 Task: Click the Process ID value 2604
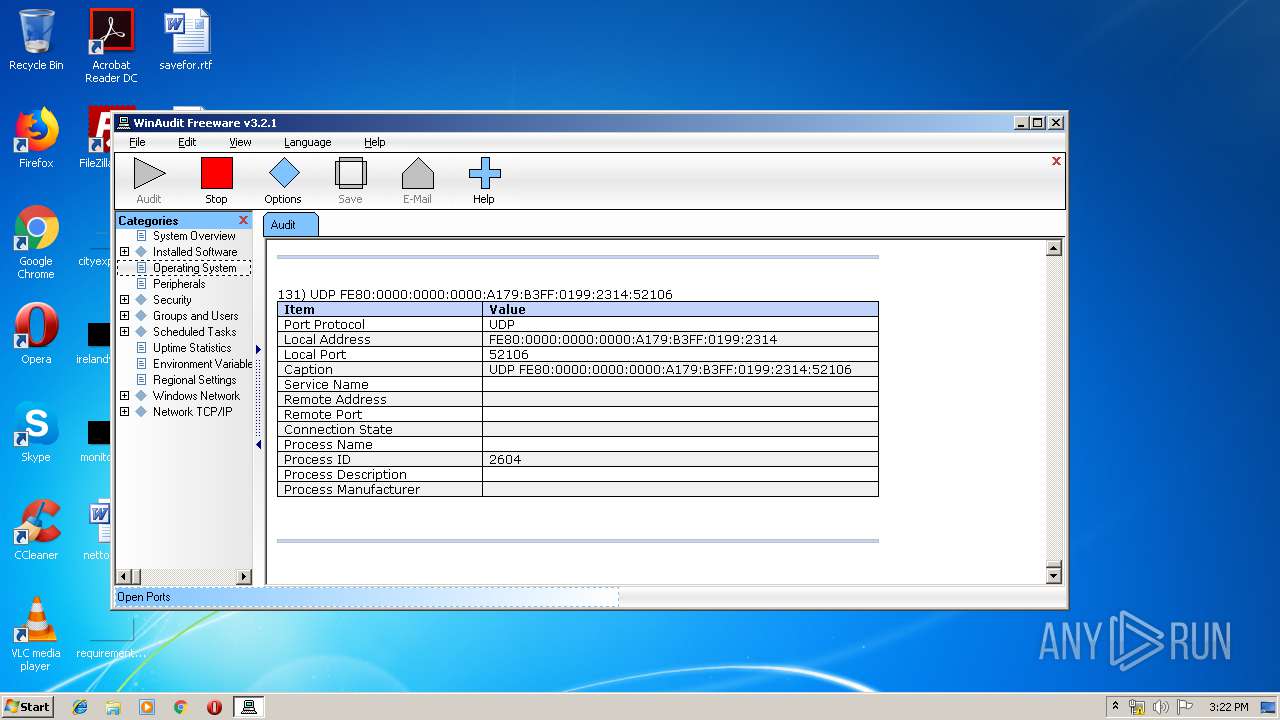click(505, 460)
